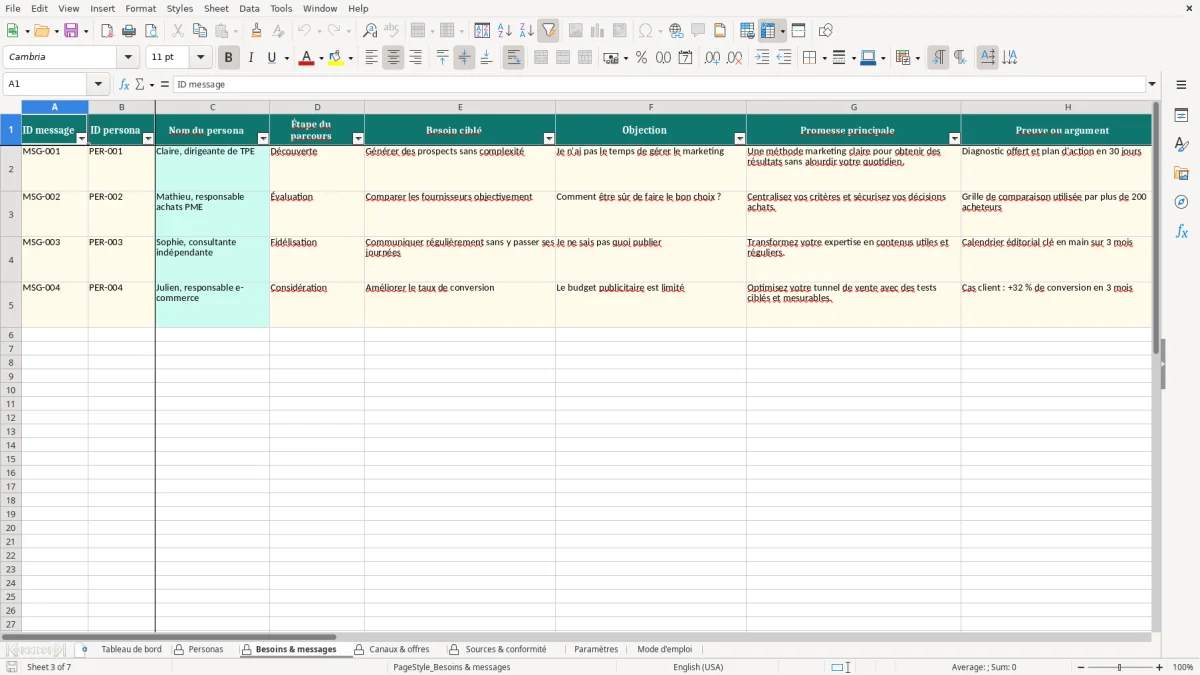Expand the formula bar
The width and height of the screenshot is (1200, 675).
point(1153,85)
